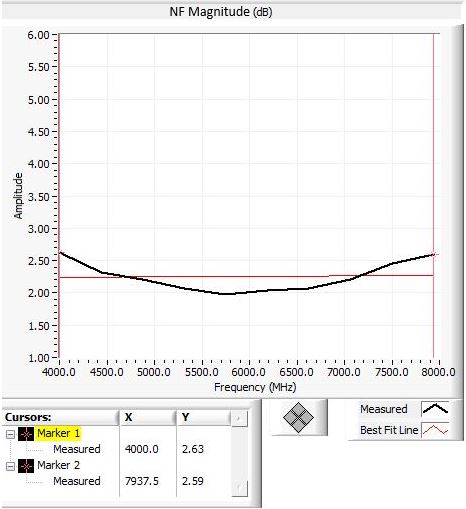Click the X column header
The height and width of the screenshot is (509, 466).
pyautogui.click(x=148, y=417)
